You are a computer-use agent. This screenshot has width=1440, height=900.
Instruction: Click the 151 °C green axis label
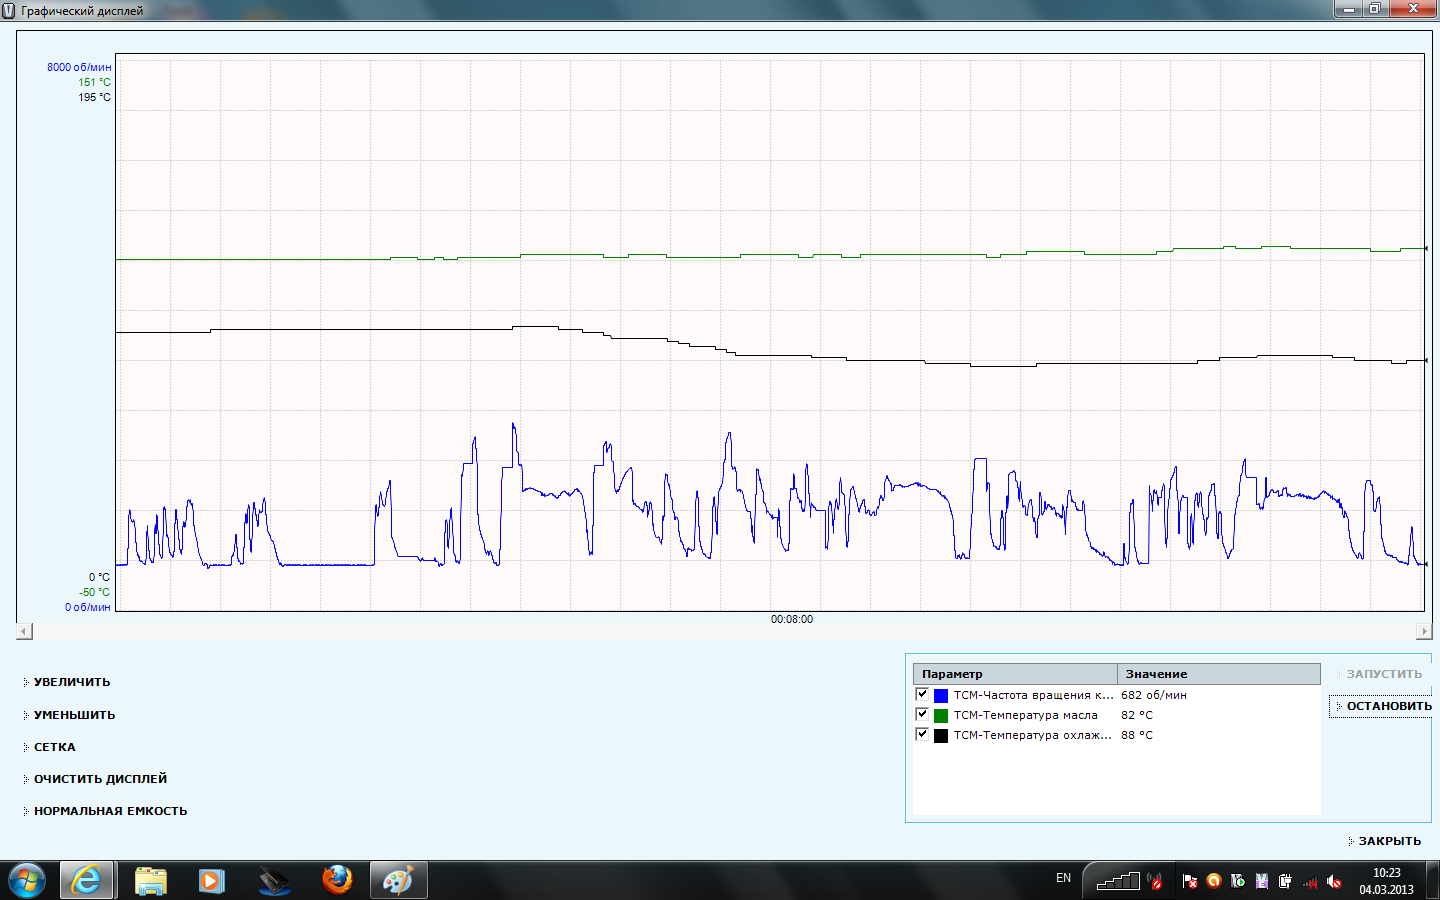pyautogui.click(x=95, y=82)
